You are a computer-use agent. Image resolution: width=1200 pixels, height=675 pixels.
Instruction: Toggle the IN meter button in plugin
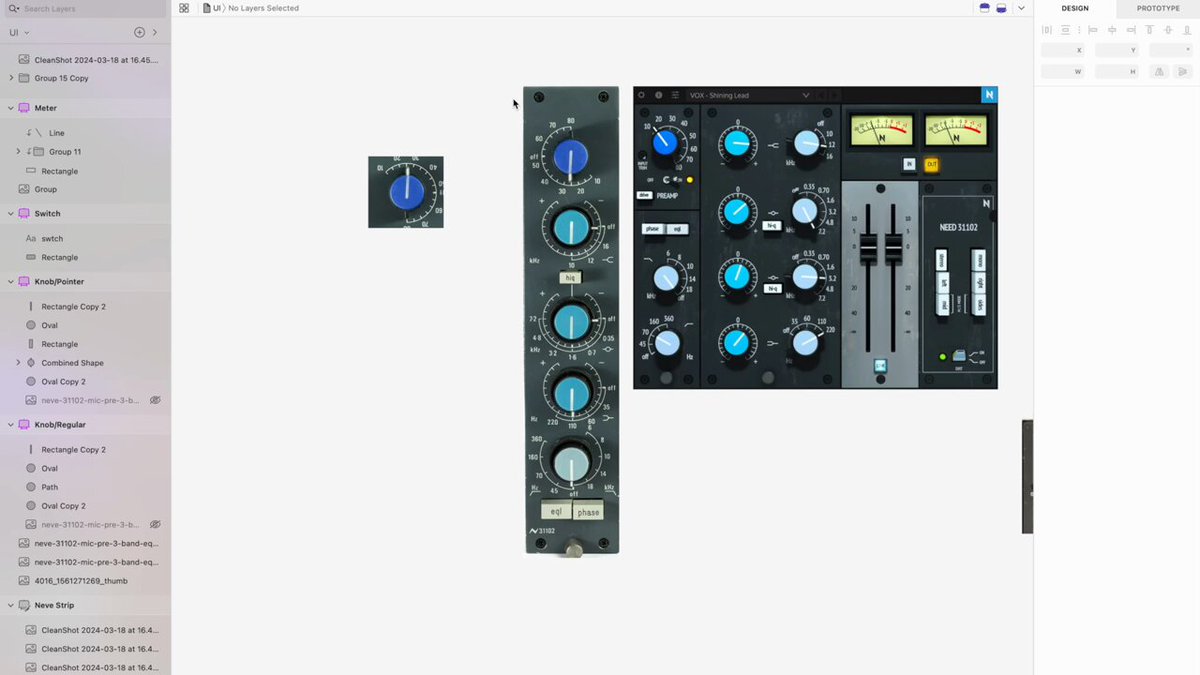909,164
